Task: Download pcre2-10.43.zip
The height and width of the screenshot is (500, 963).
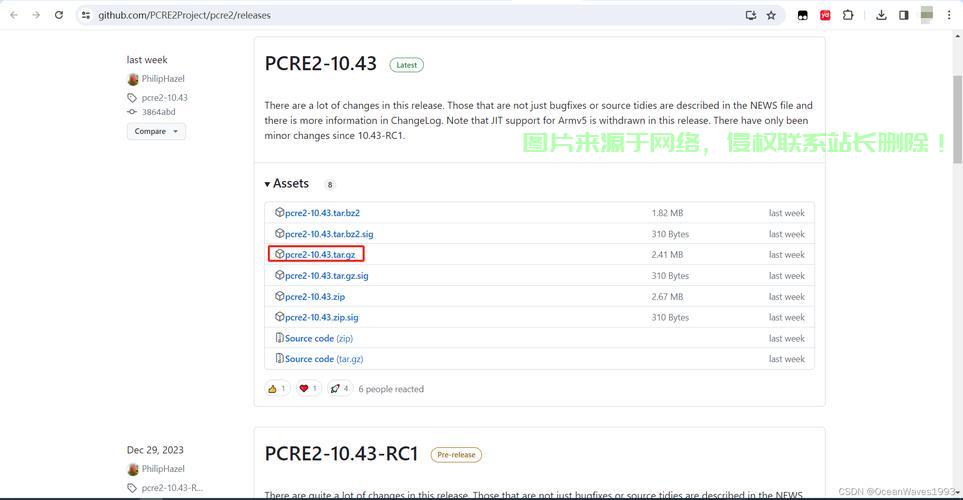Action: pyautogui.click(x=315, y=297)
